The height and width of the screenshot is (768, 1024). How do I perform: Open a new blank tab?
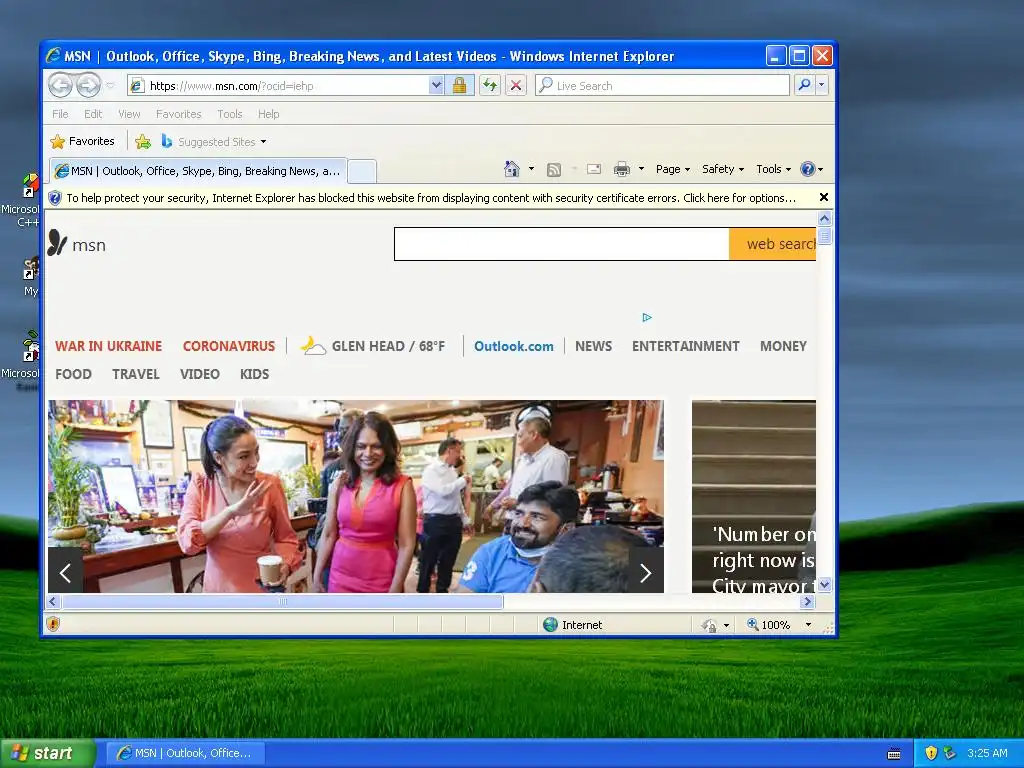362,171
